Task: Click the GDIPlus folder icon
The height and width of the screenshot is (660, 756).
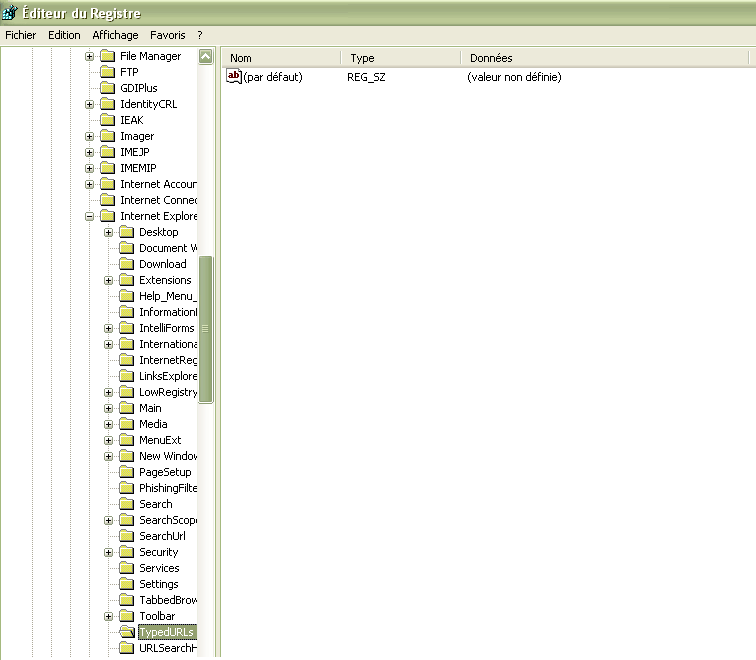Action: click(108, 88)
